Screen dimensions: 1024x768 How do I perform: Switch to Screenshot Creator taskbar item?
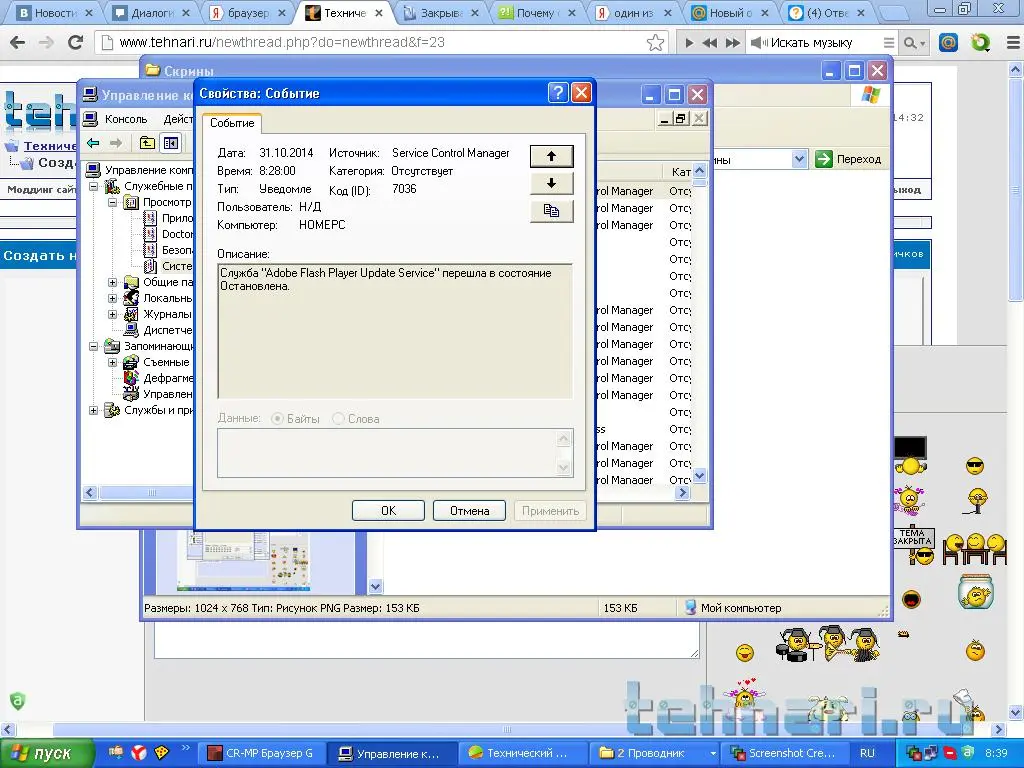point(787,753)
